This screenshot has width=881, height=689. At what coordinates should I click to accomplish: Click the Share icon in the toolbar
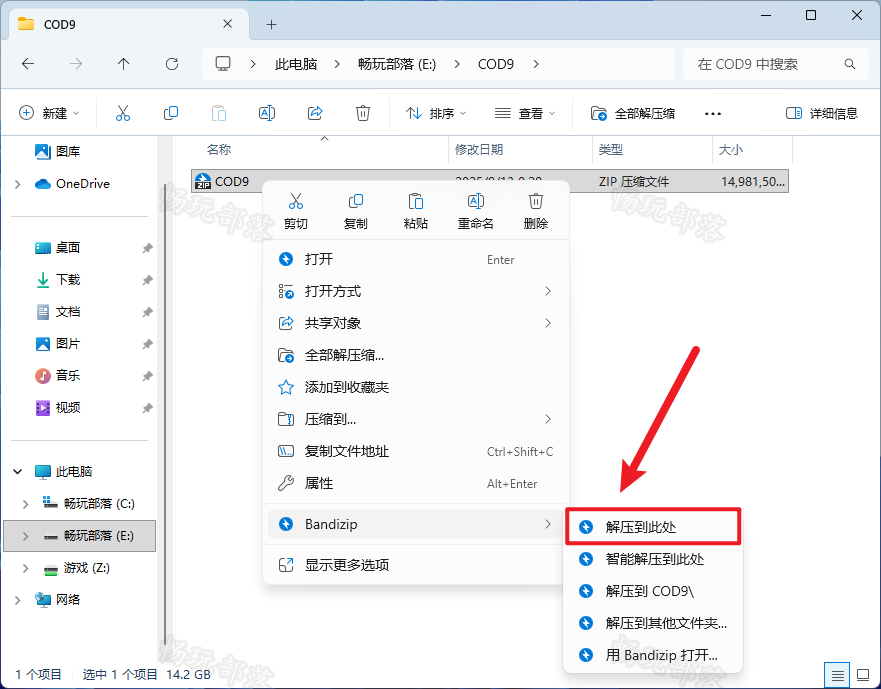click(315, 113)
